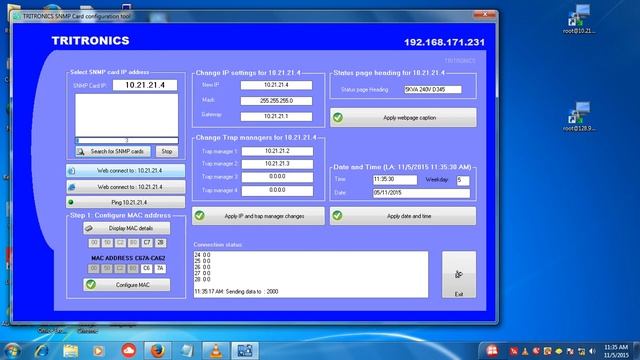Click MAC byte field 2B

click(160, 243)
